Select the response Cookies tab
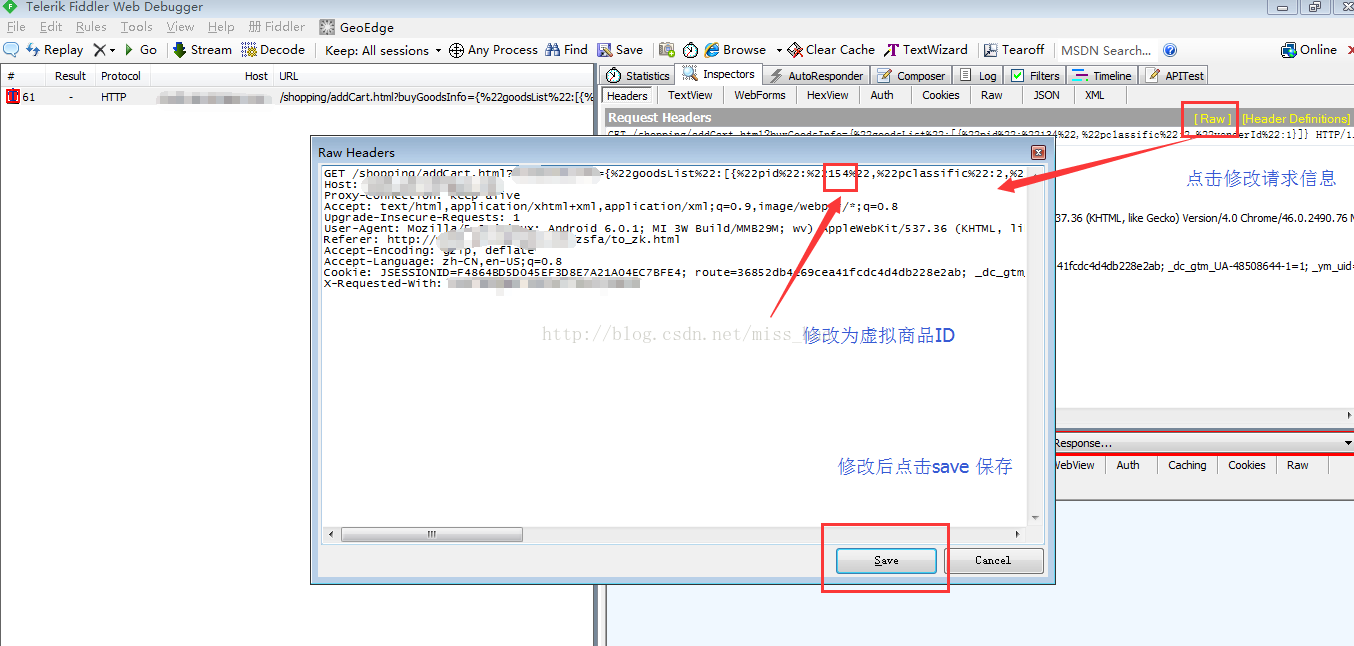This screenshot has width=1354, height=646. (x=1246, y=465)
